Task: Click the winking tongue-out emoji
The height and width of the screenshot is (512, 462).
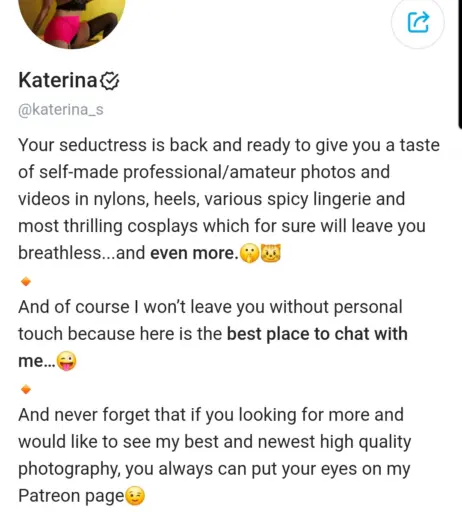Action: click(66, 361)
